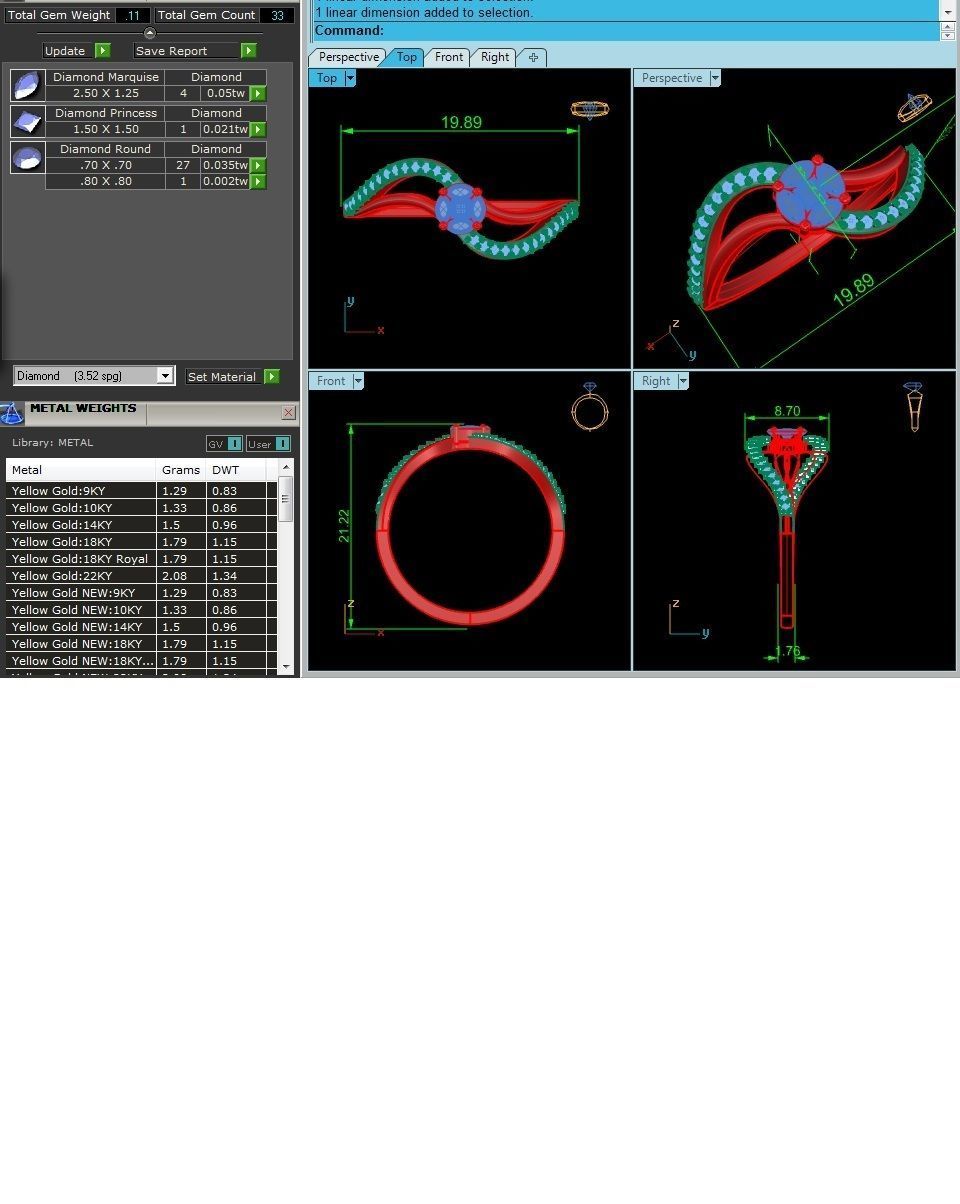
Task: Click the 2.50 X 1.25 size cell
Action: [106, 93]
